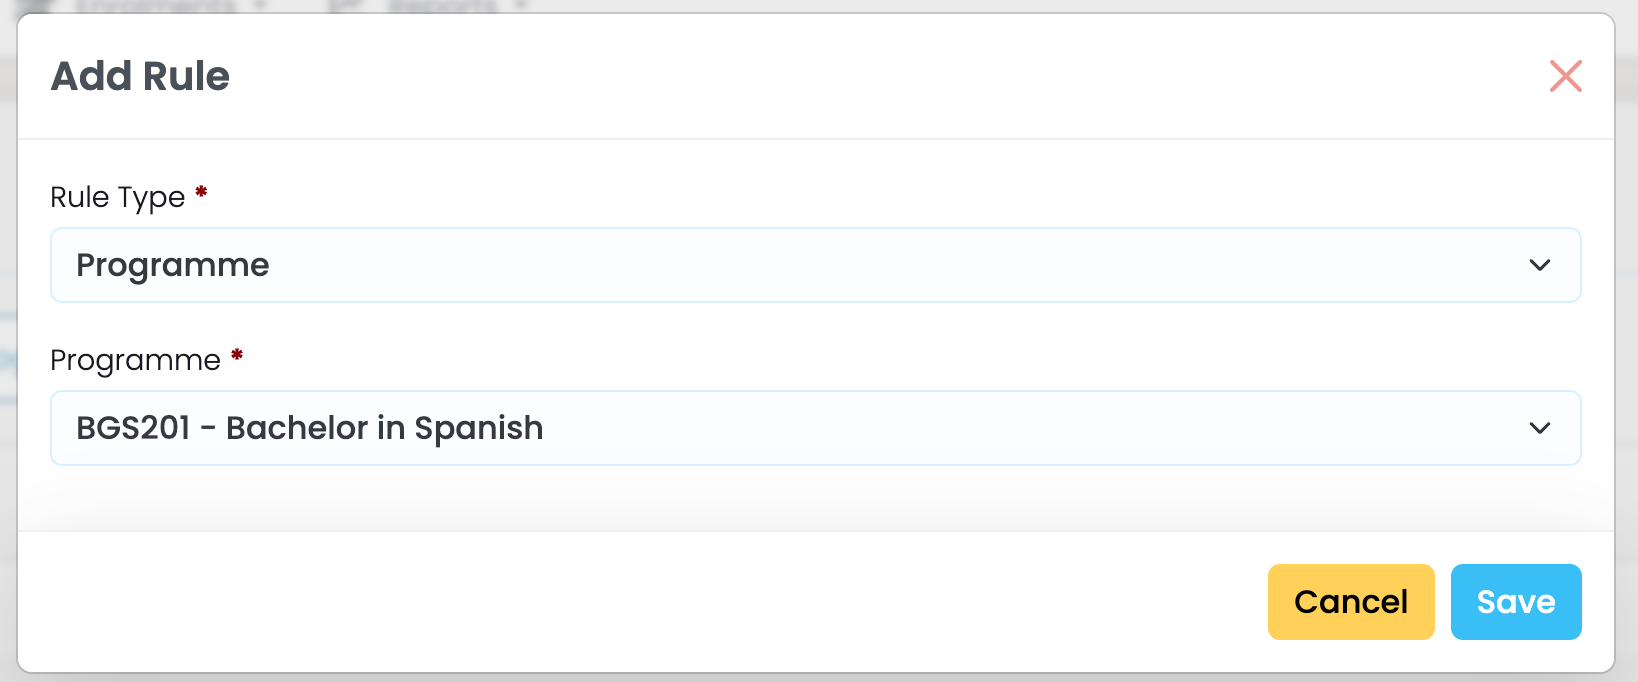Save the new rule
Screen dimensions: 1638x682
pos(1515,602)
